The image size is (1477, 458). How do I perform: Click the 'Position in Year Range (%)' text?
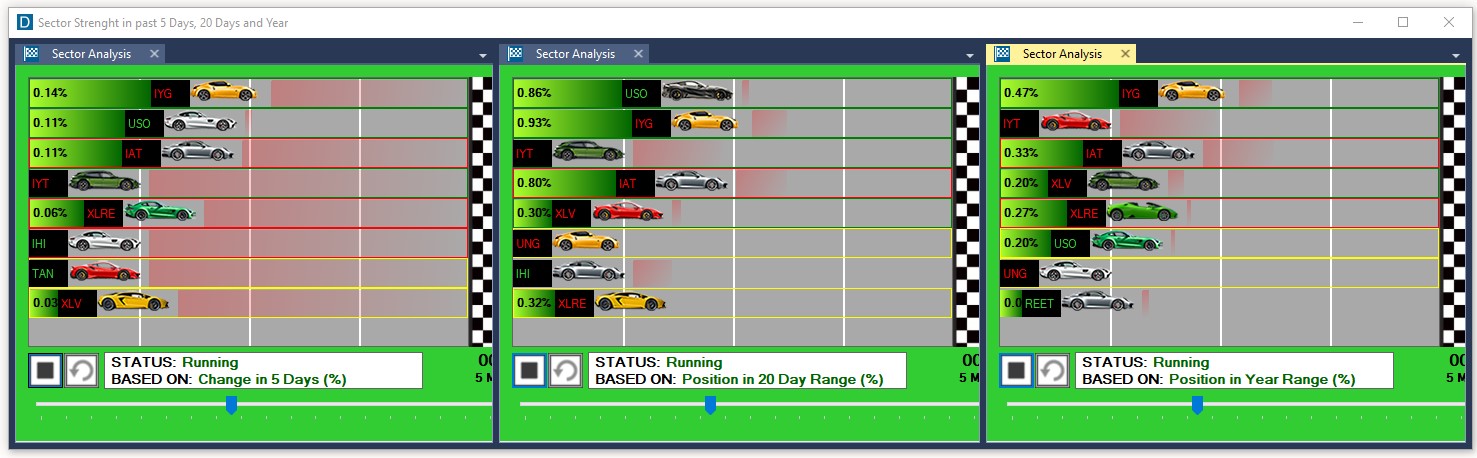[x=1262, y=380]
